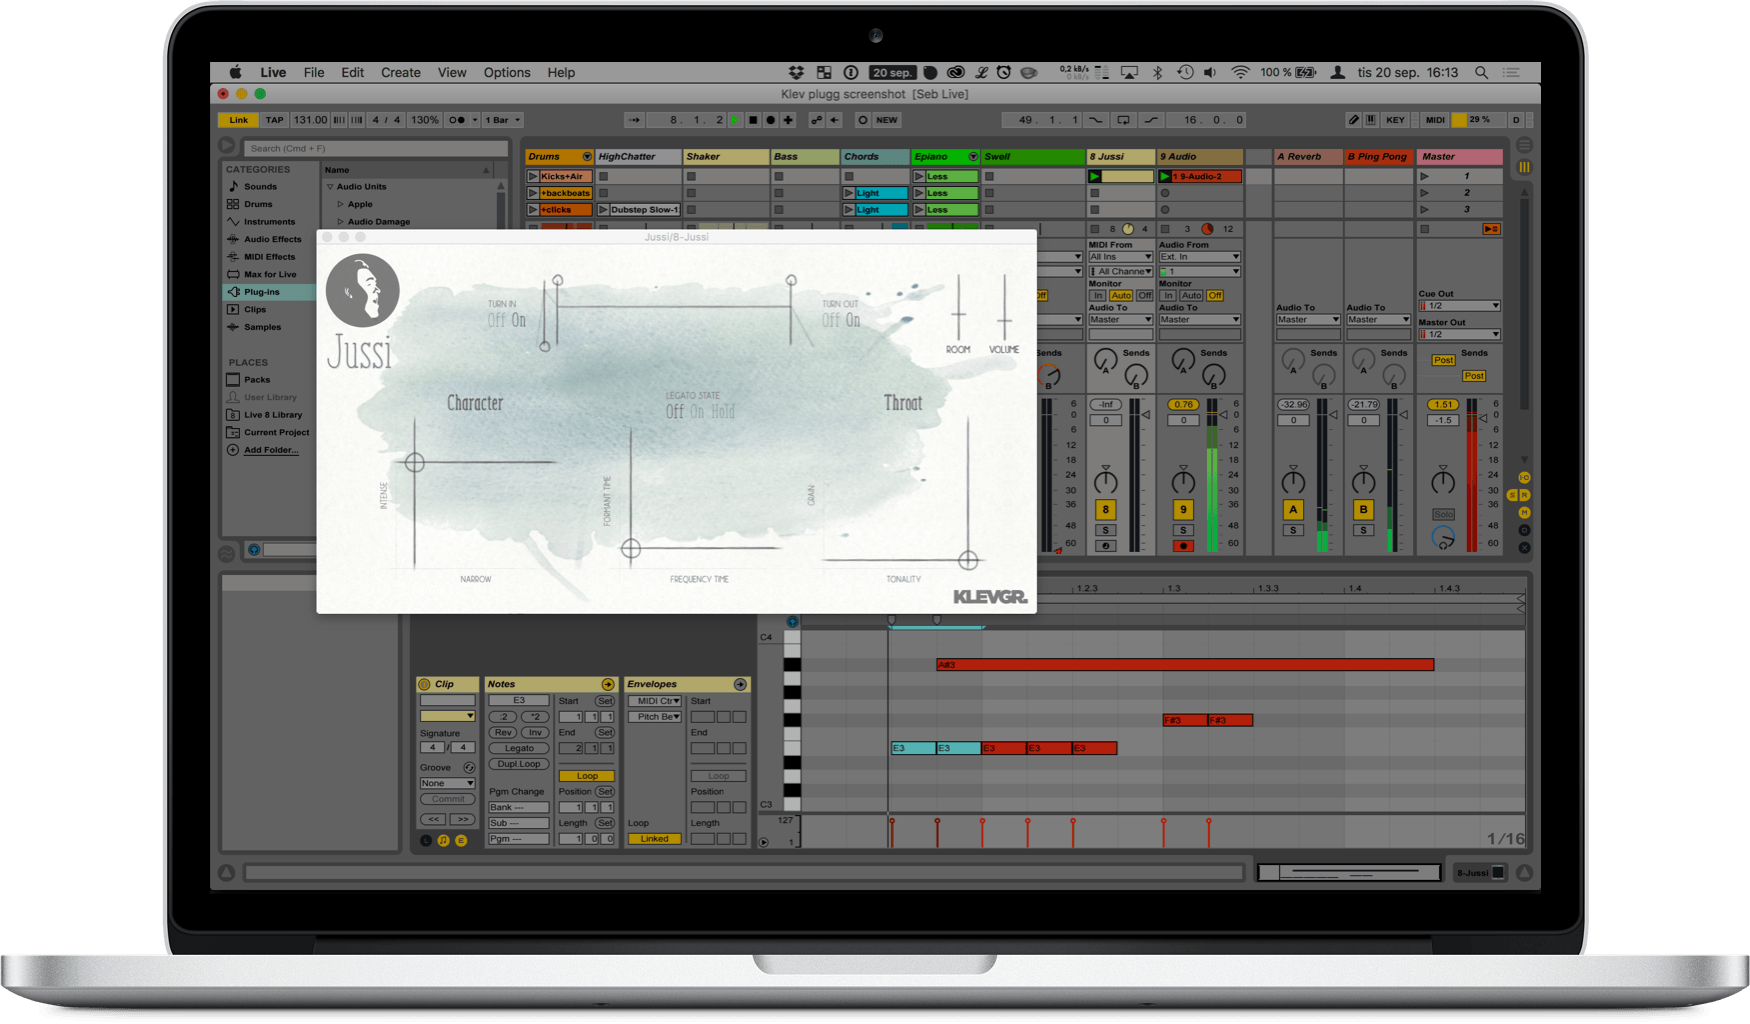Screen dimensions: 1750x1024
Task: Toggle the yellow Link button
Action: click(x=238, y=120)
